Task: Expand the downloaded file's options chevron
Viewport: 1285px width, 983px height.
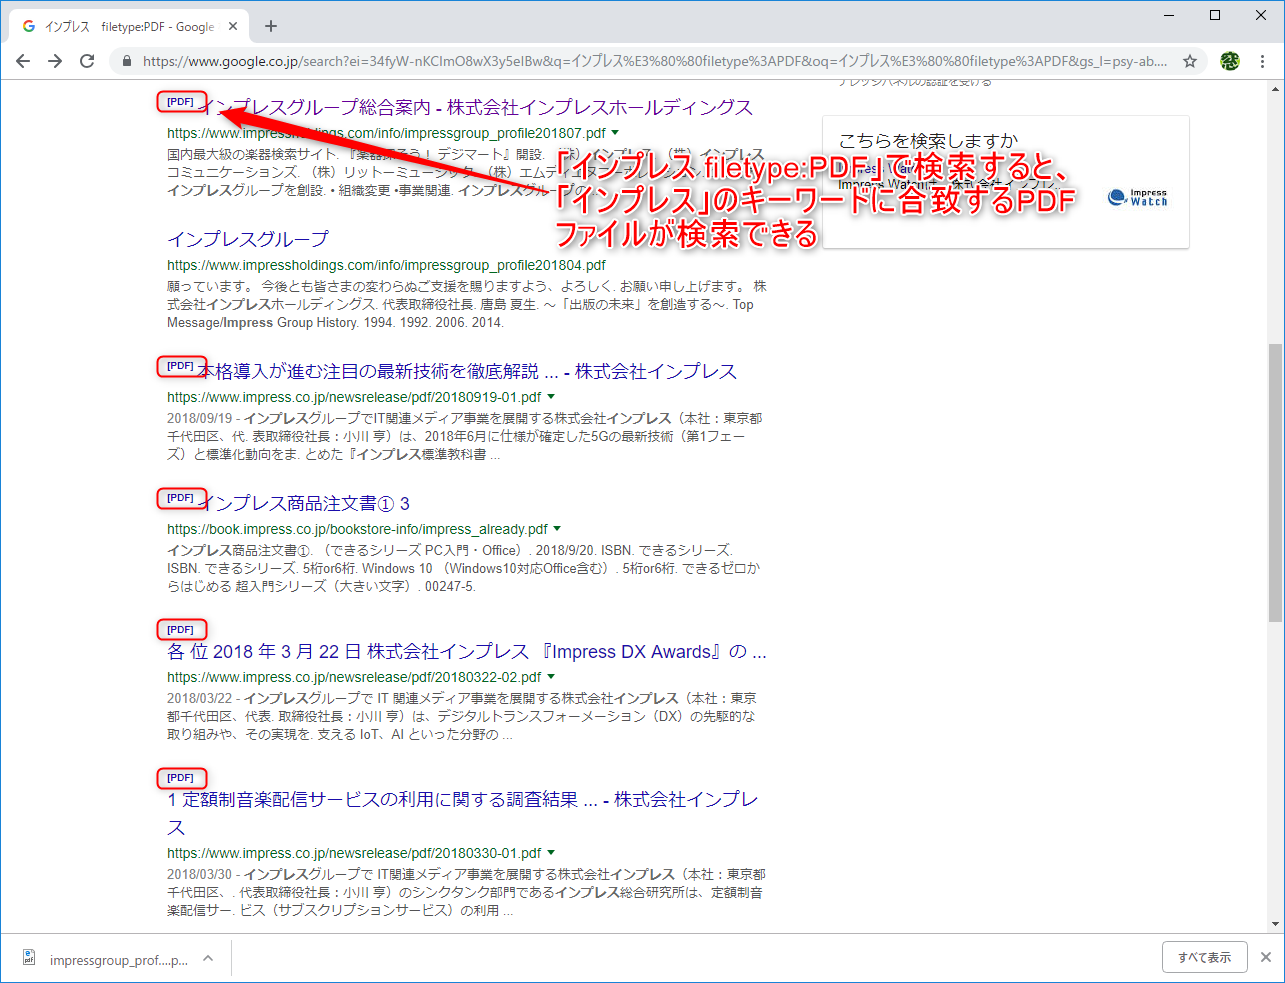Action: (208, 956)
